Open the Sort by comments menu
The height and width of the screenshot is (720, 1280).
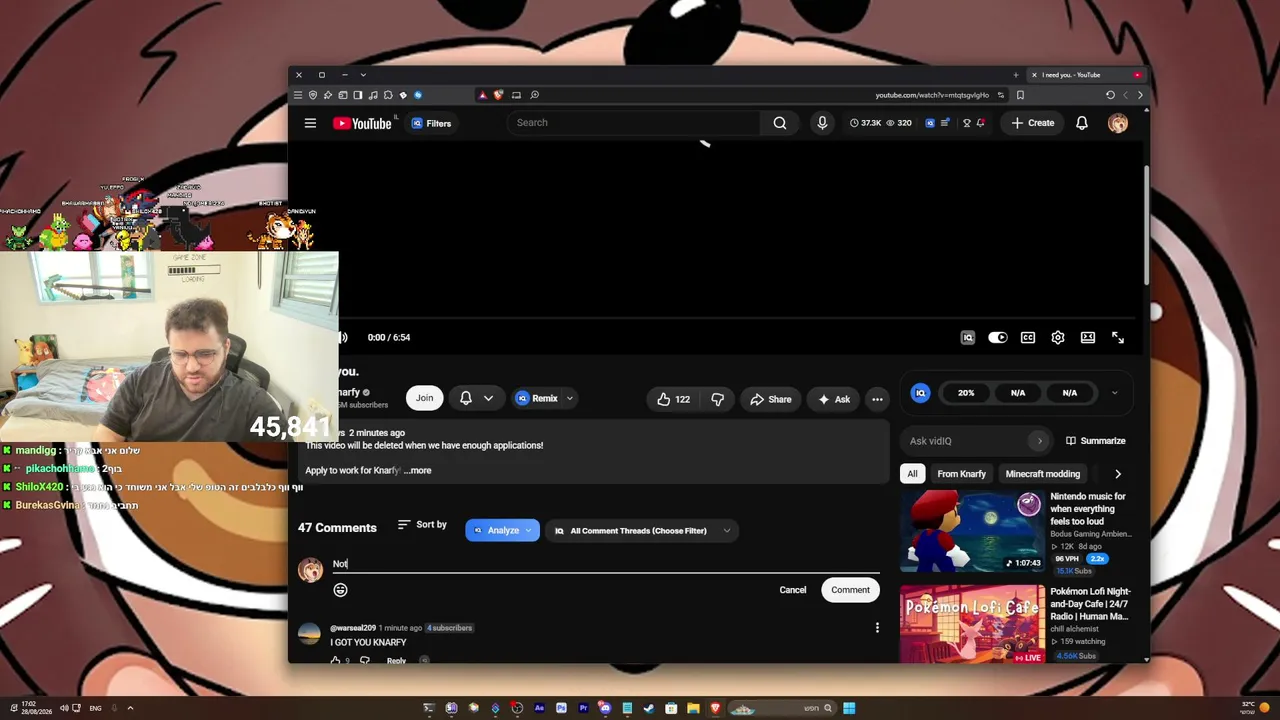(422, 525)
